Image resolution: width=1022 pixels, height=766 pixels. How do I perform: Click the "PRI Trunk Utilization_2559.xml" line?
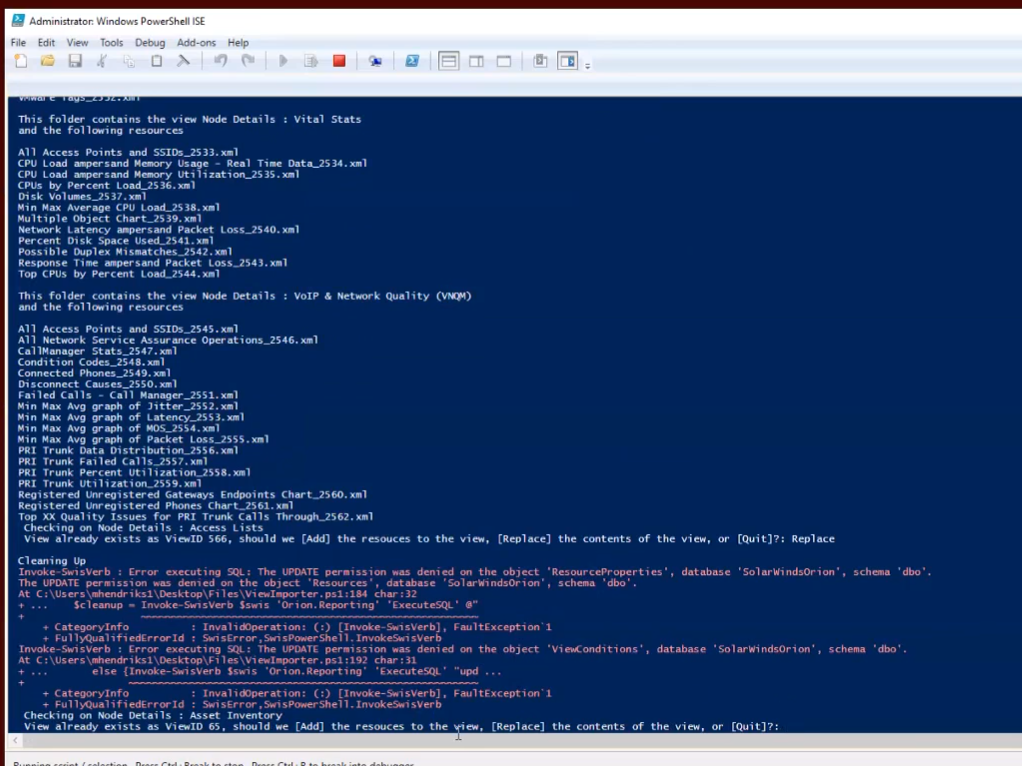pos(110,483)
